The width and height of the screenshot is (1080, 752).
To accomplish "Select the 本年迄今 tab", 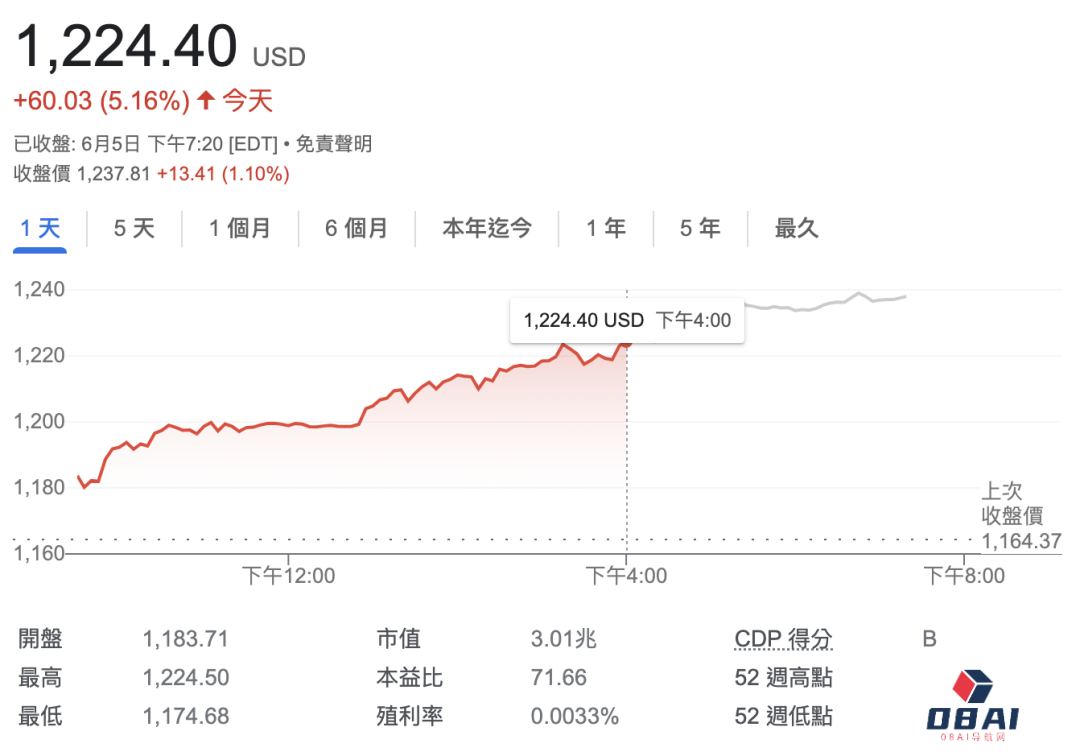I will point(487,228).
